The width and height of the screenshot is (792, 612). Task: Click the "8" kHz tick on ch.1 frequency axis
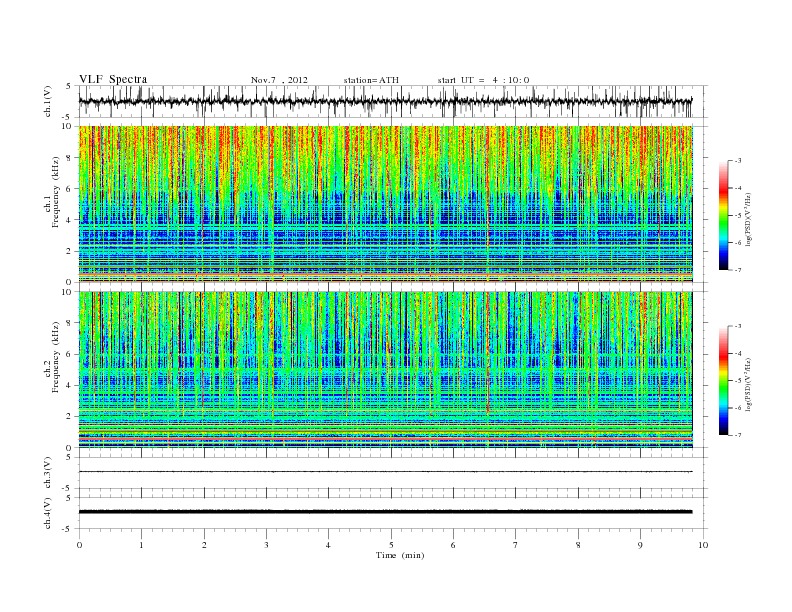pyautogui.click(x=69, y=158)
